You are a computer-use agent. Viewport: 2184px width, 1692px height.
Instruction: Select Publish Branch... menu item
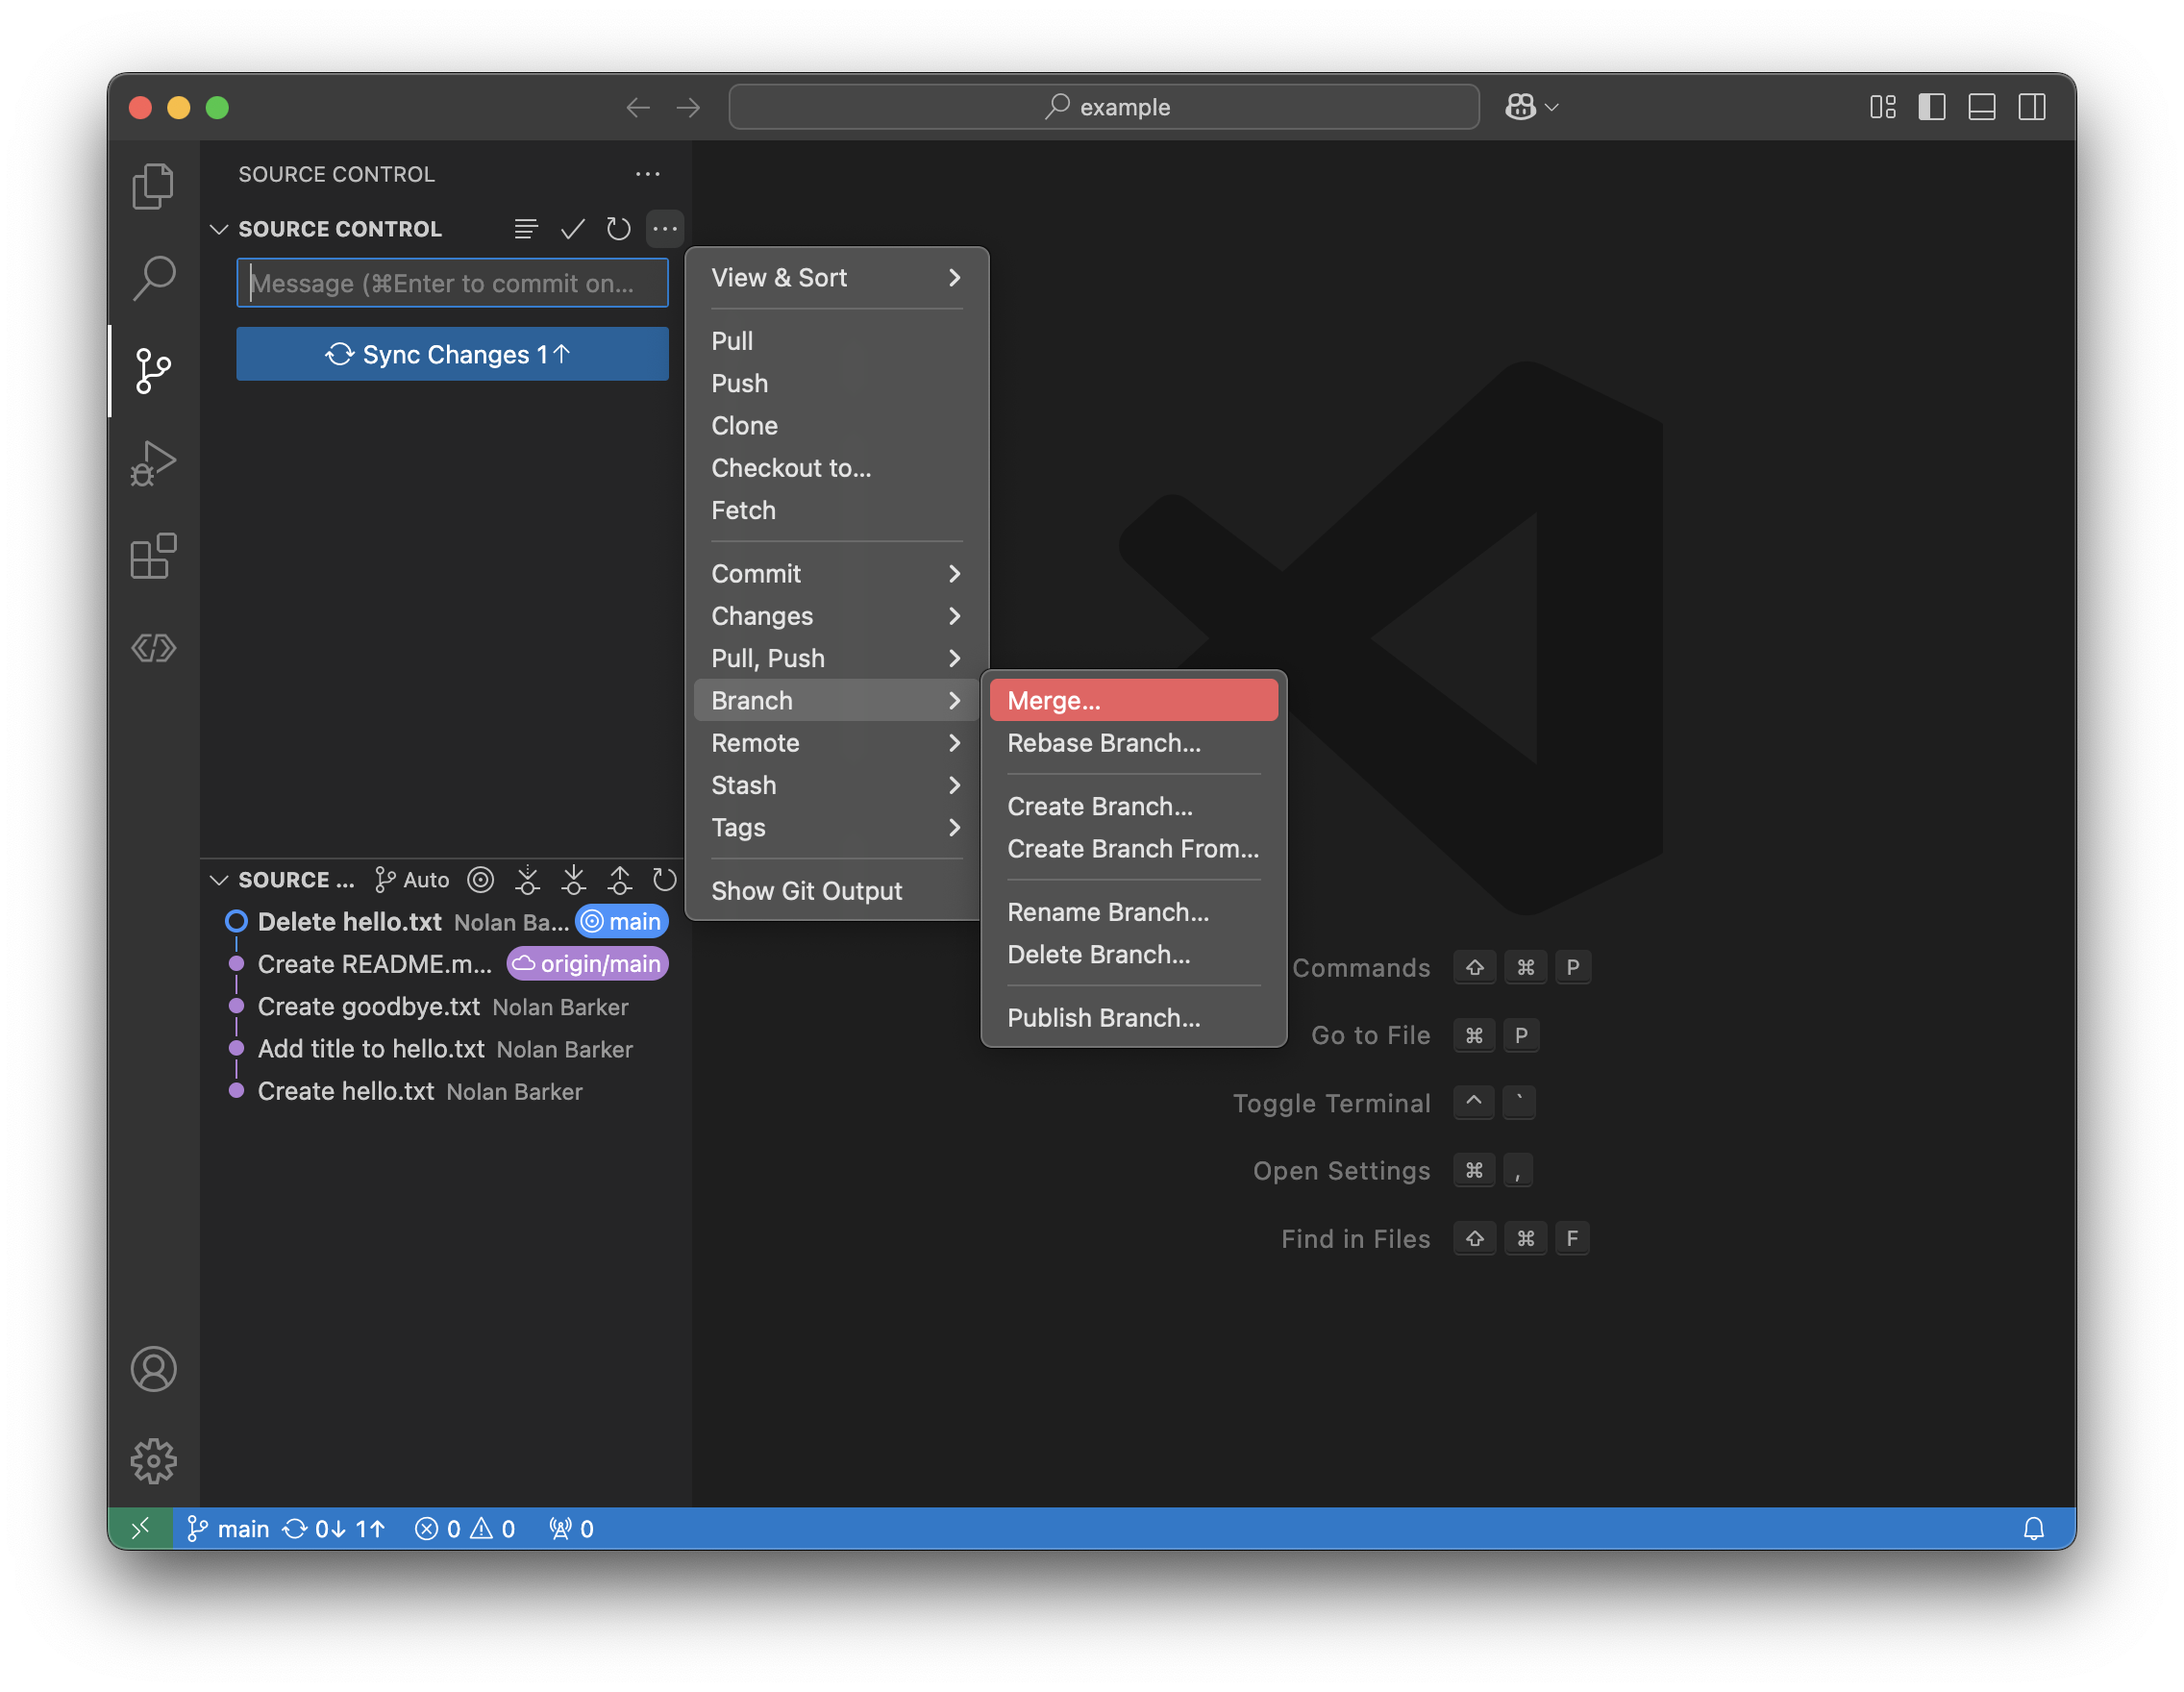click(1133, 1018)
